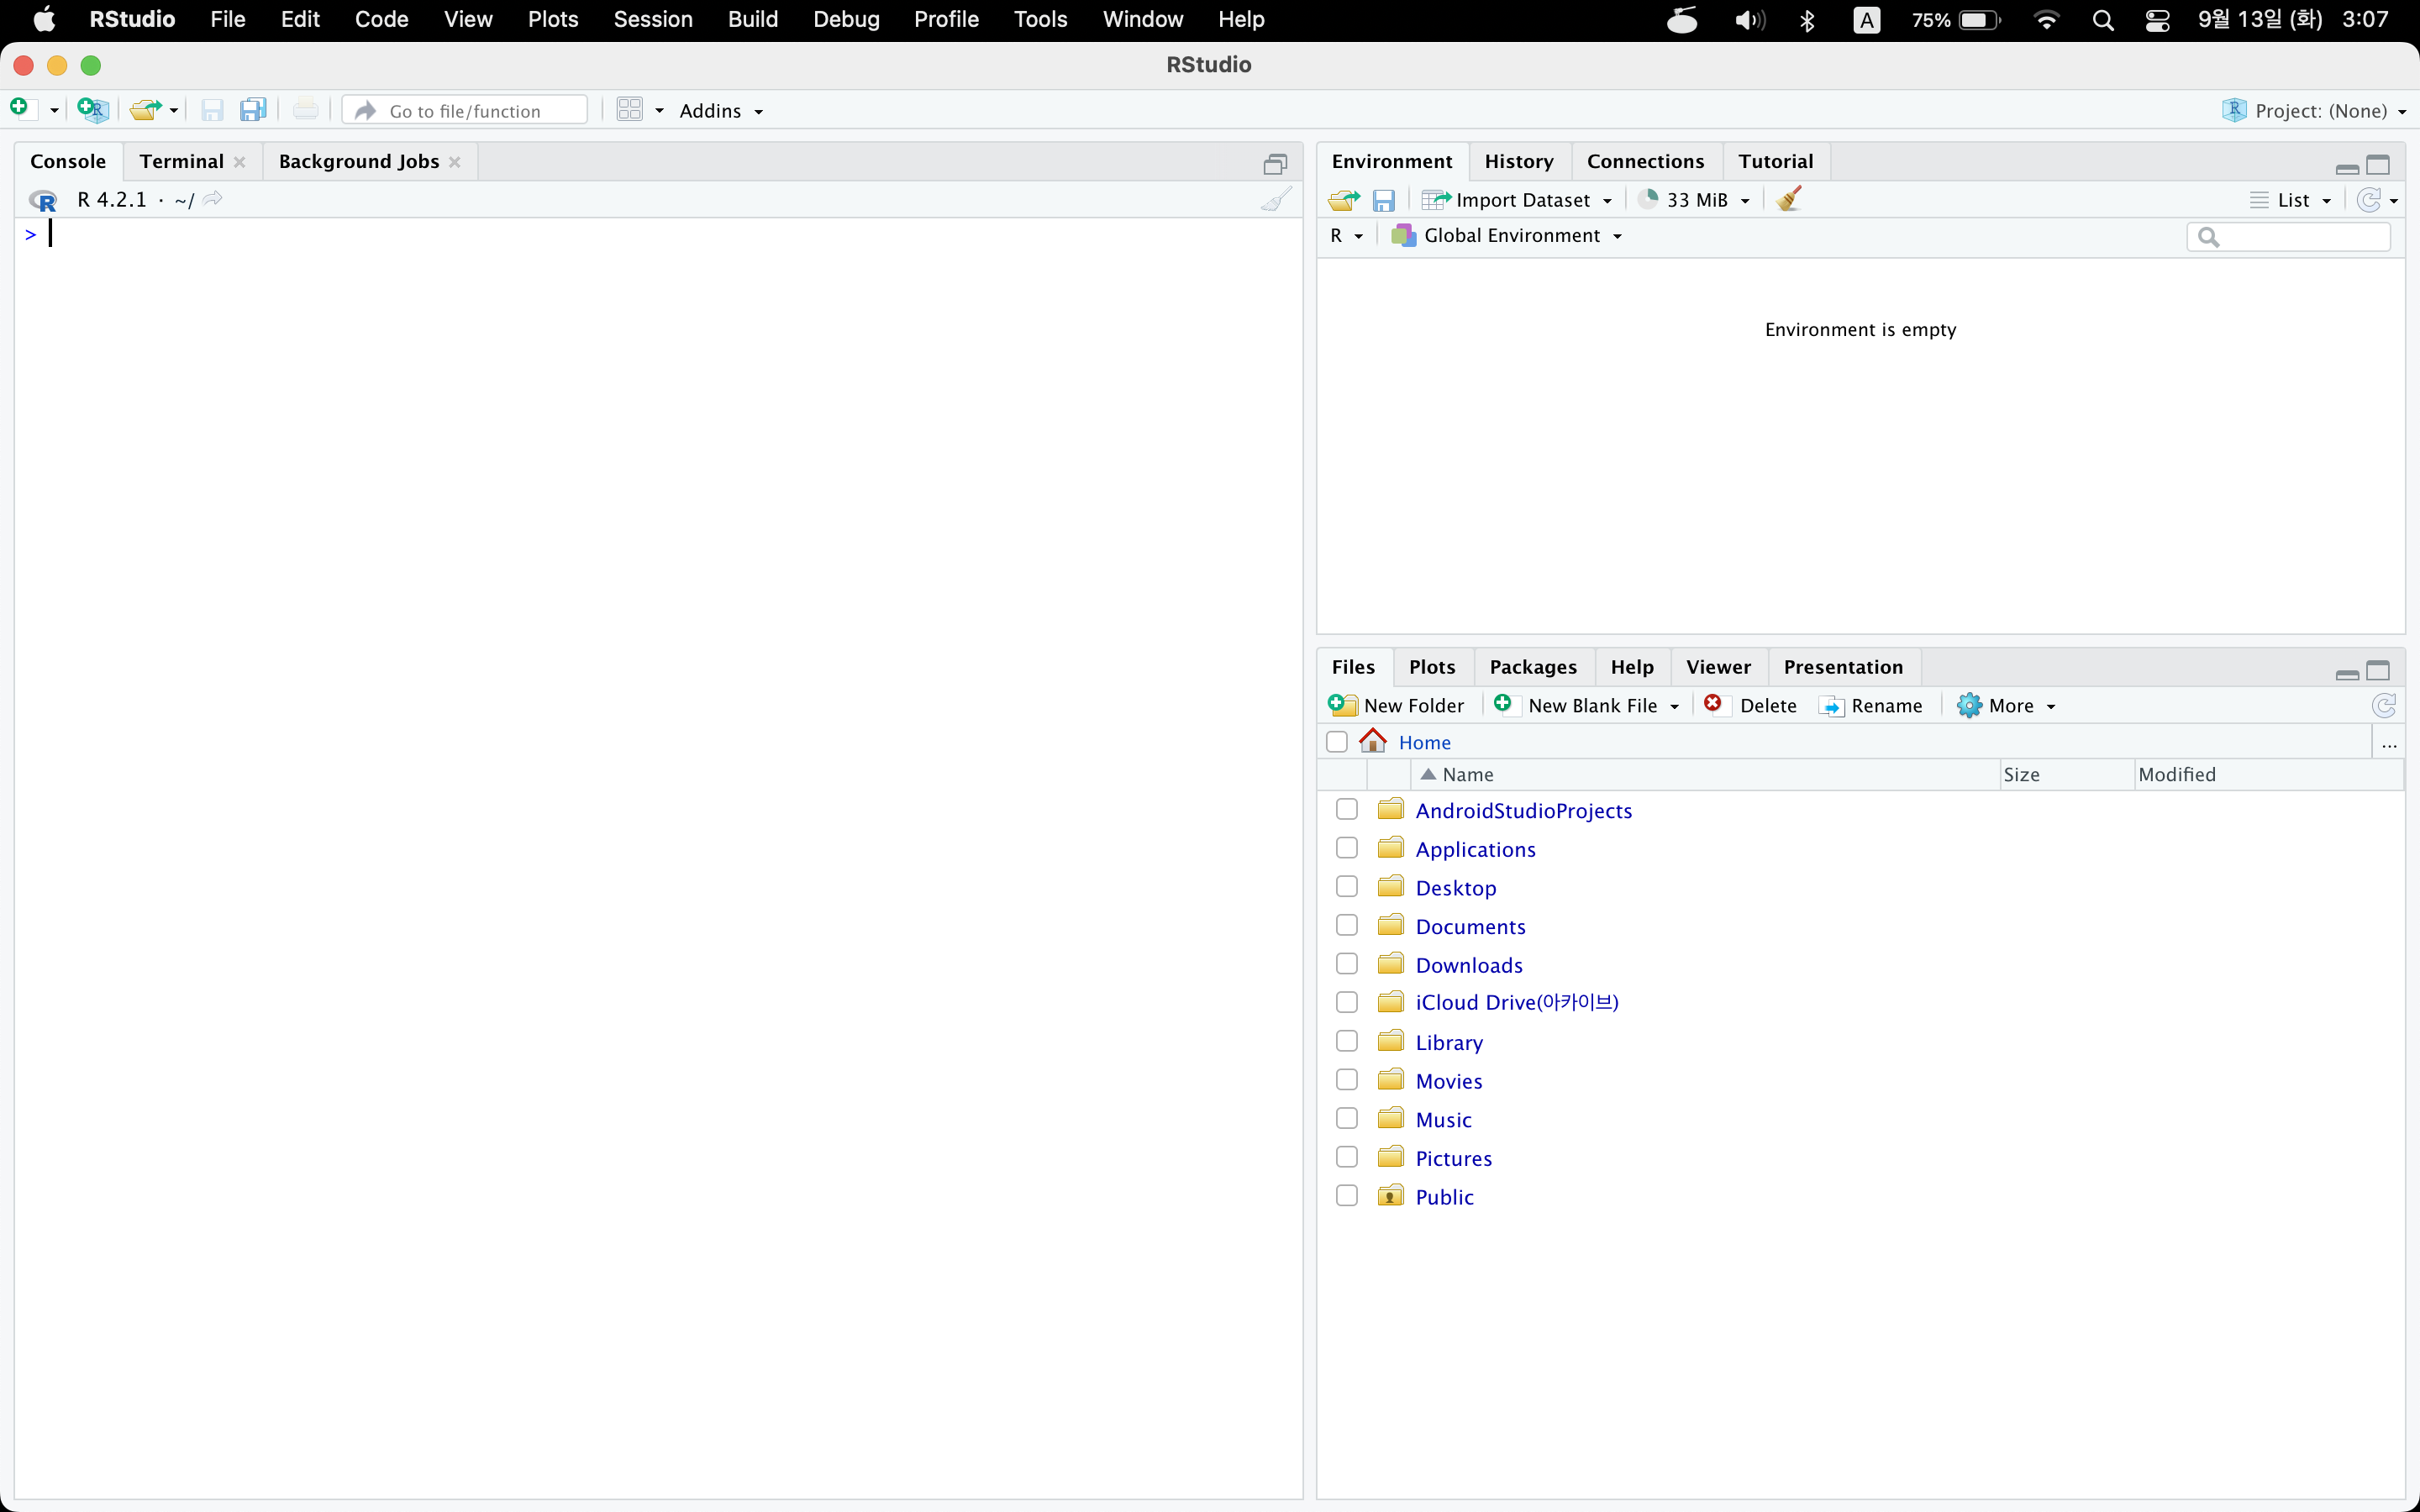The height and width of the screenshot is (1512, 2420).
Task: Tick the Library folder checkbox
Action: click(x=1347, y=1041)
